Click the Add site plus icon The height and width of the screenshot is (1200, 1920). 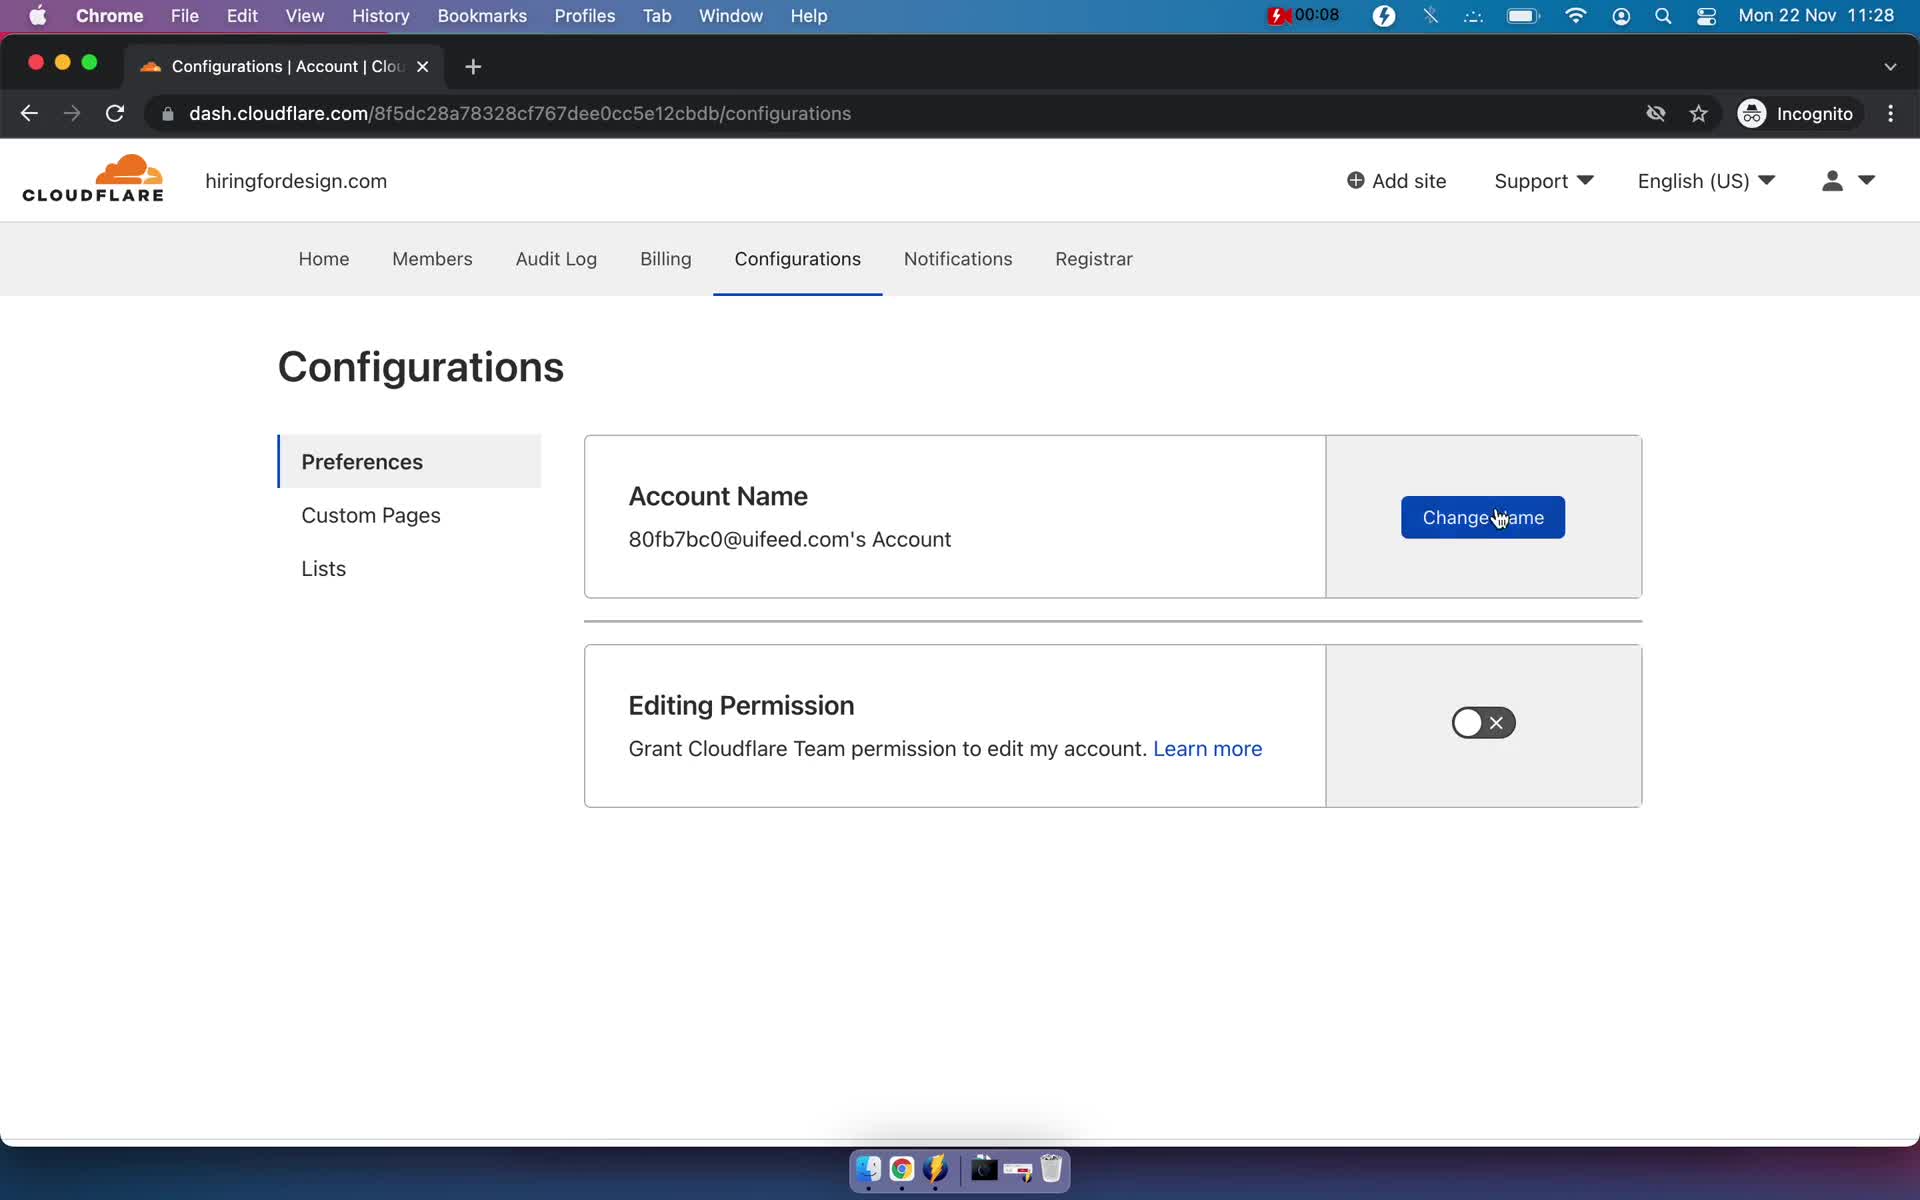(x=1355, y=181)
